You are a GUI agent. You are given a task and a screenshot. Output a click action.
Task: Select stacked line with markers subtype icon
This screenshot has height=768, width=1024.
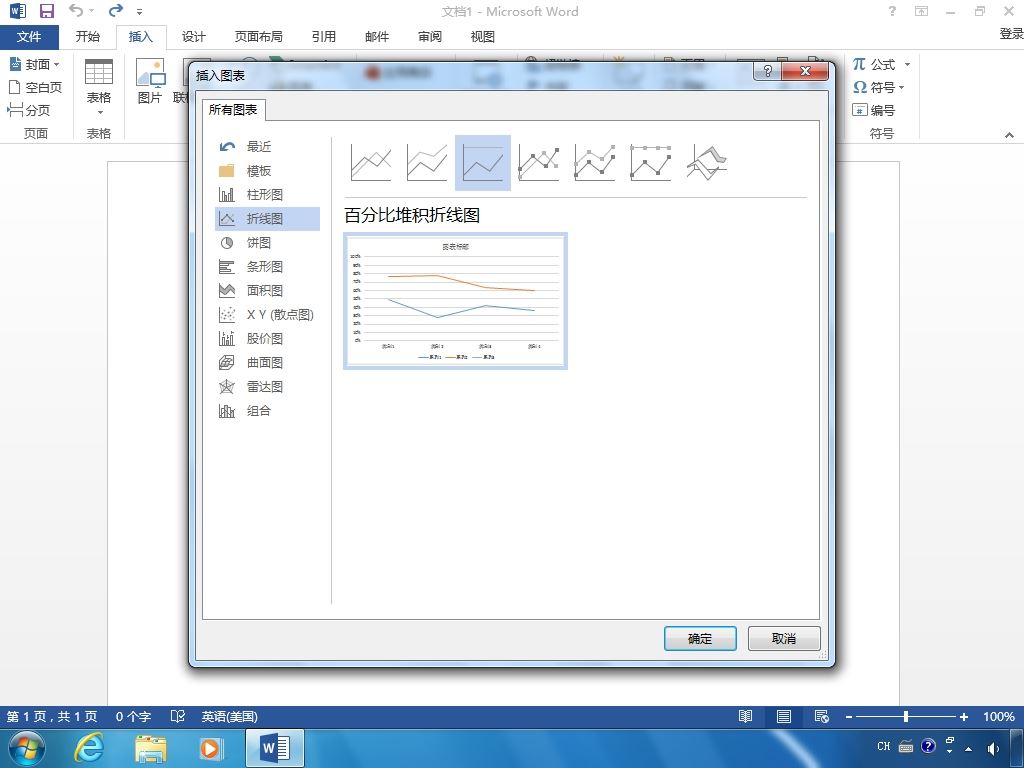(x=594, y=163)
